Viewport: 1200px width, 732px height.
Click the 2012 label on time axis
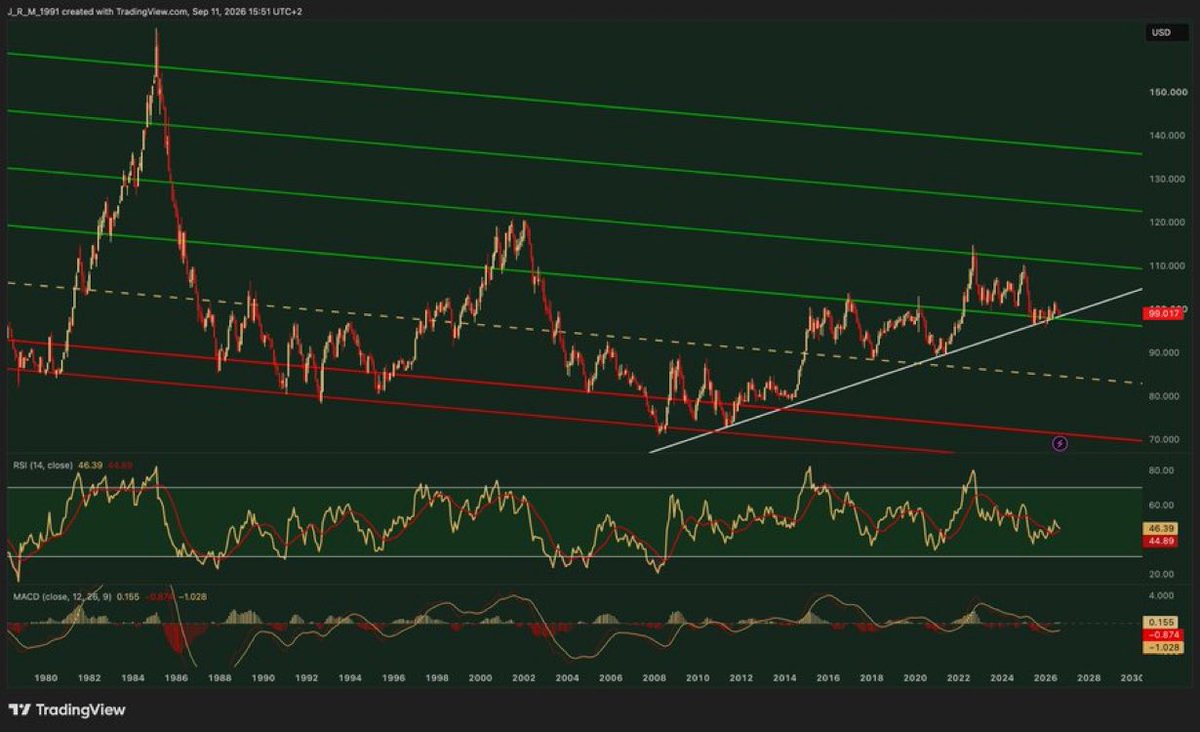click(x=741, y=677)
